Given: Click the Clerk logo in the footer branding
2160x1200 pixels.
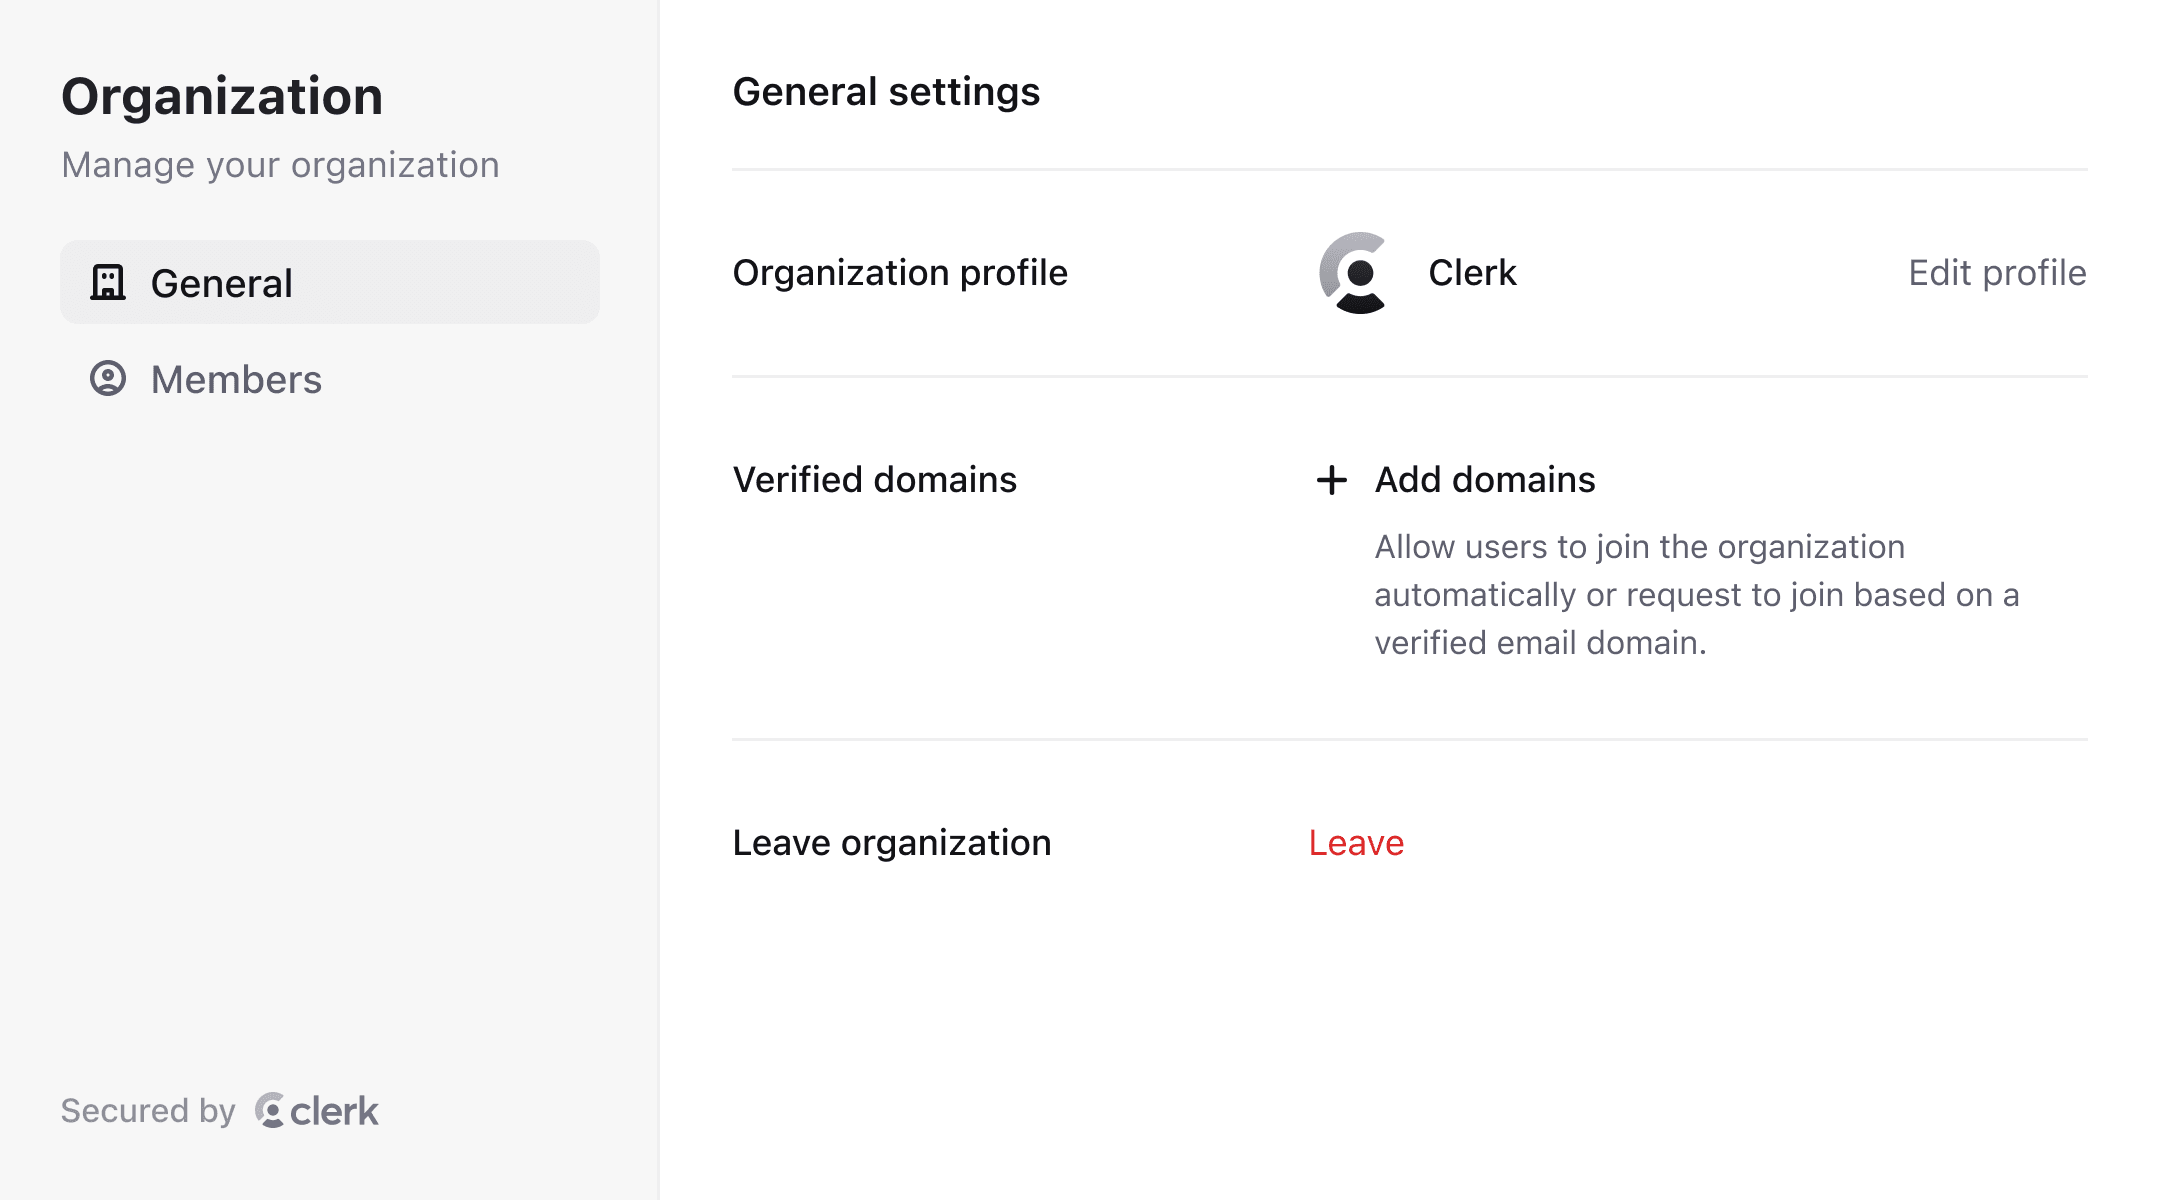Looking at the screenshot, I should click(x=318, y=1110).
